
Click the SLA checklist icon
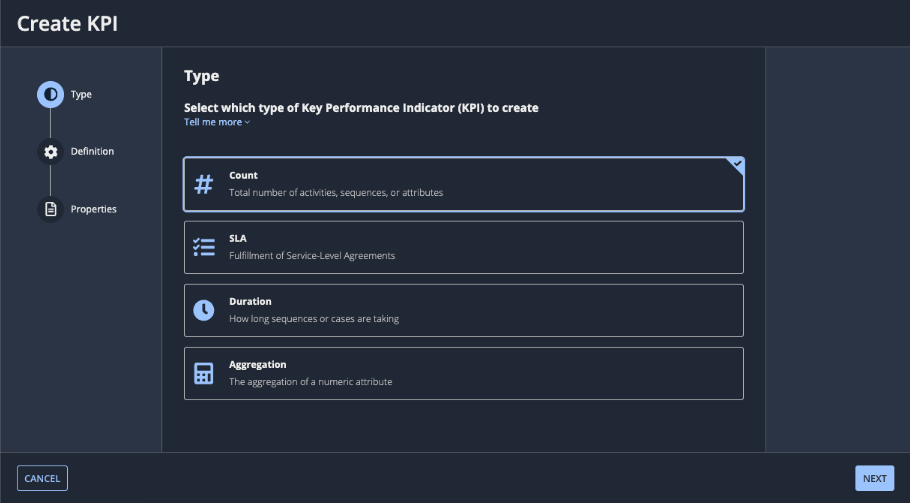pyautogui.click(x=204, y=247)
